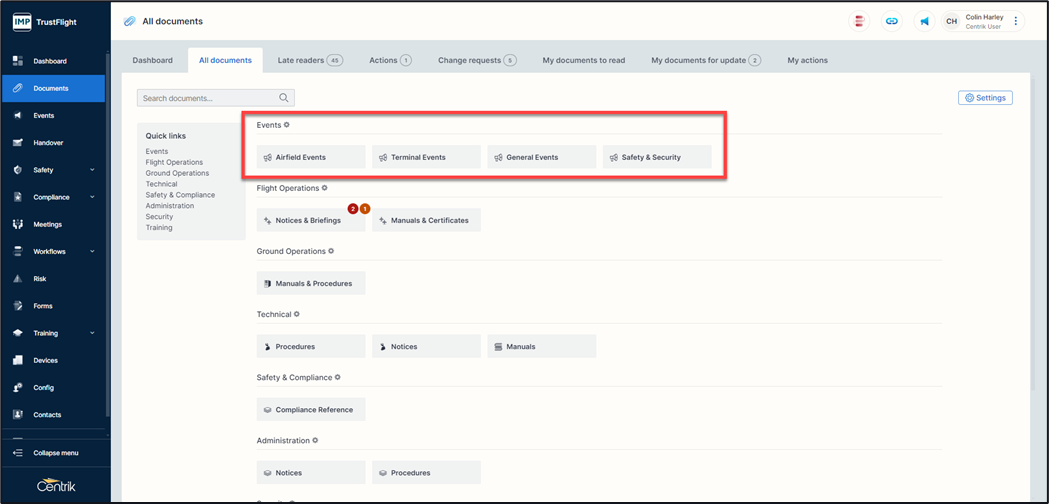Click the link icon in top header

click(892, 21)
